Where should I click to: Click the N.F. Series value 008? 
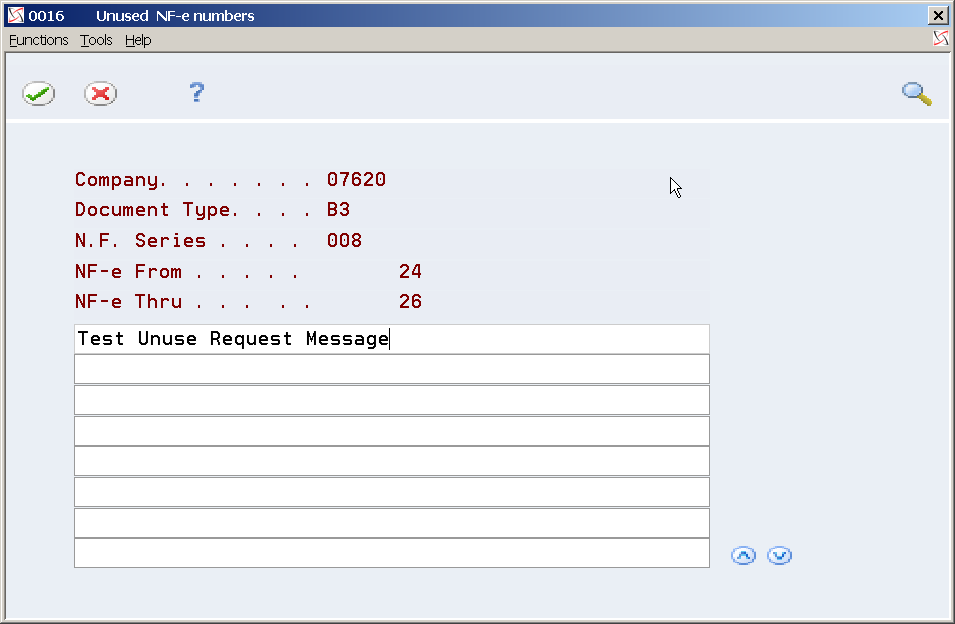click(345, 240)
